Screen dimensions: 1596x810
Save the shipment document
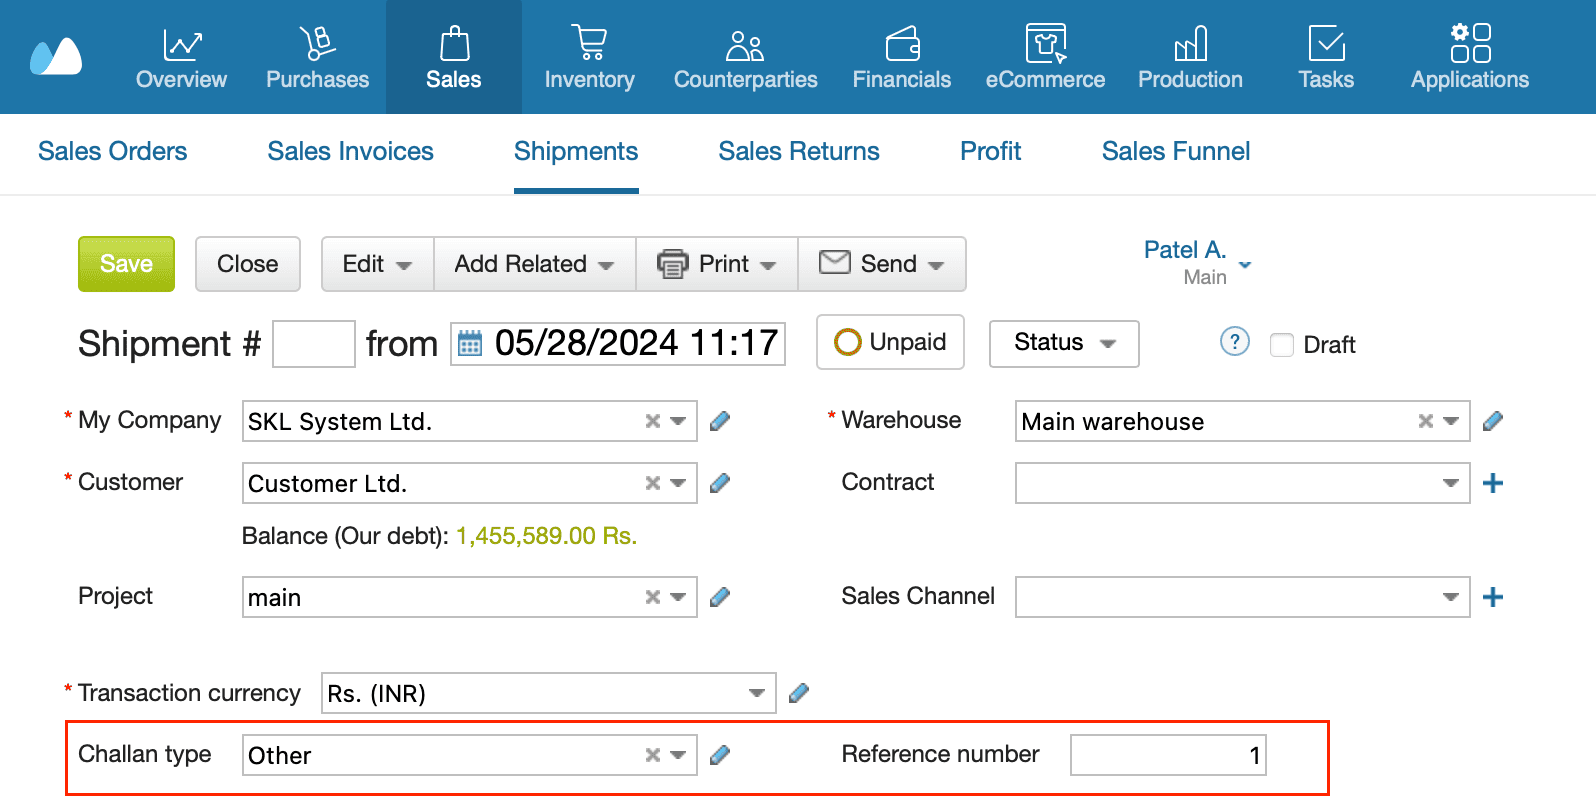126,264
